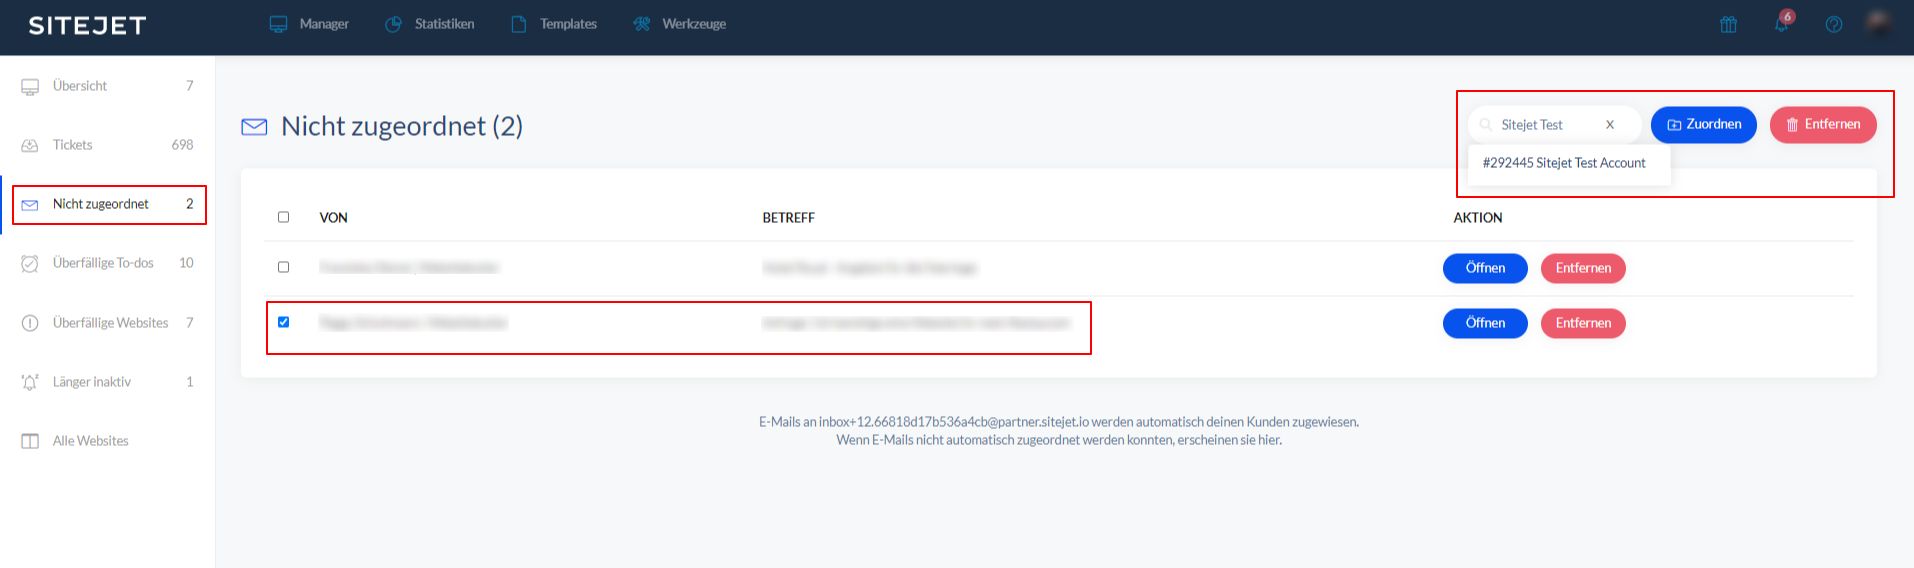This screenshot has height=568, width=1914.
Task: Click Öffnen for the first email
Action: click(x=1484, y=268)
